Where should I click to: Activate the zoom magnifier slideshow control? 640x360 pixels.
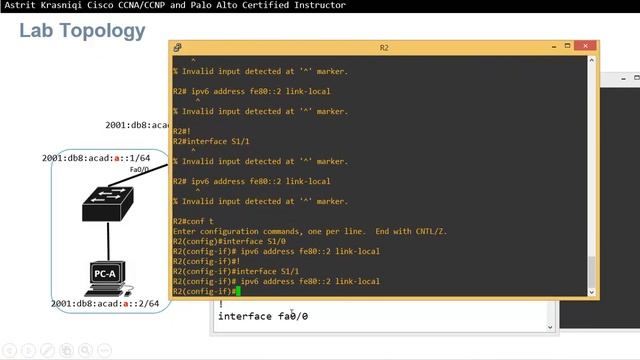(x=85, y=350)
